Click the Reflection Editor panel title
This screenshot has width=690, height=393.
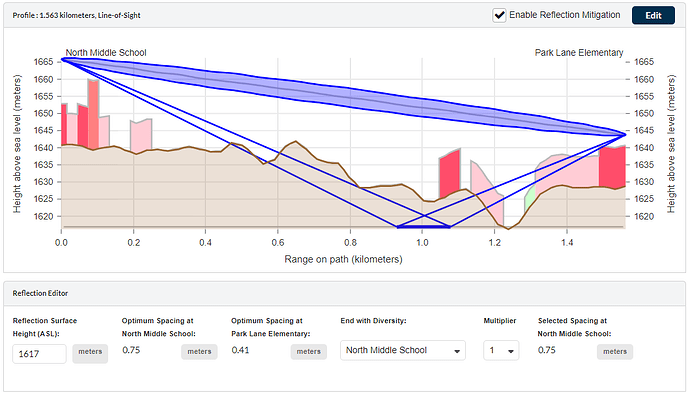tap(40, 293)
